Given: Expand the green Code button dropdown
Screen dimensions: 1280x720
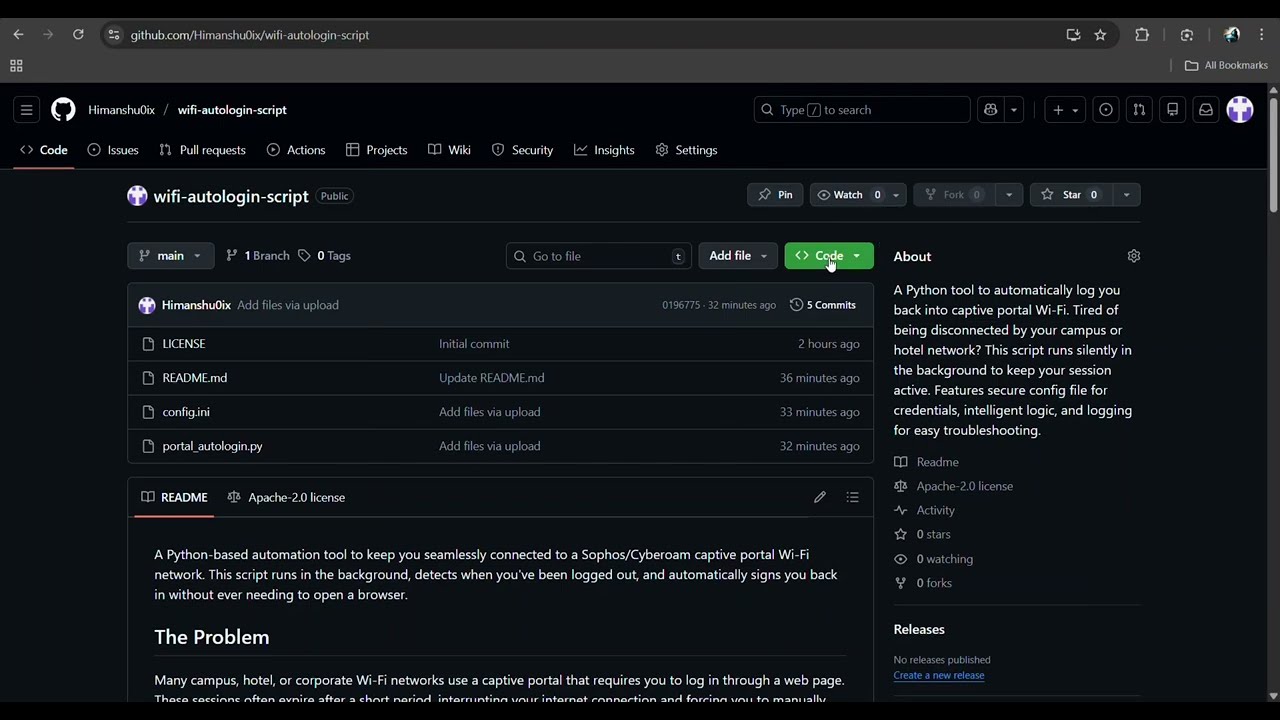Looking at the screenshot, I should click(857, 256).
